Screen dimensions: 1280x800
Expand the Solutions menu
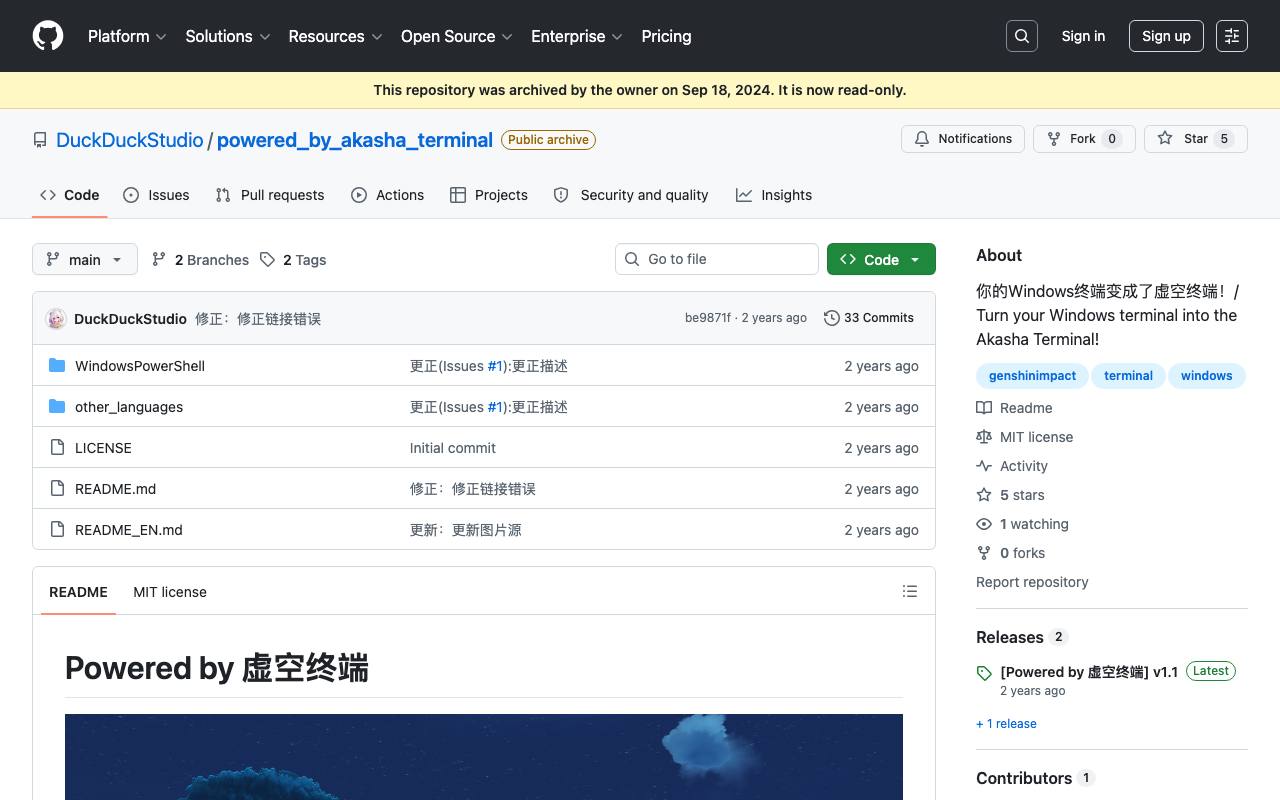228,36
